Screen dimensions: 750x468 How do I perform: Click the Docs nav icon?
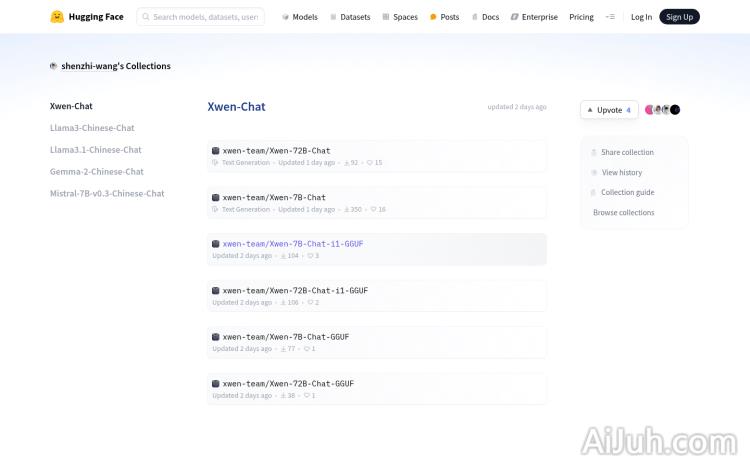[x=474, y=17]
